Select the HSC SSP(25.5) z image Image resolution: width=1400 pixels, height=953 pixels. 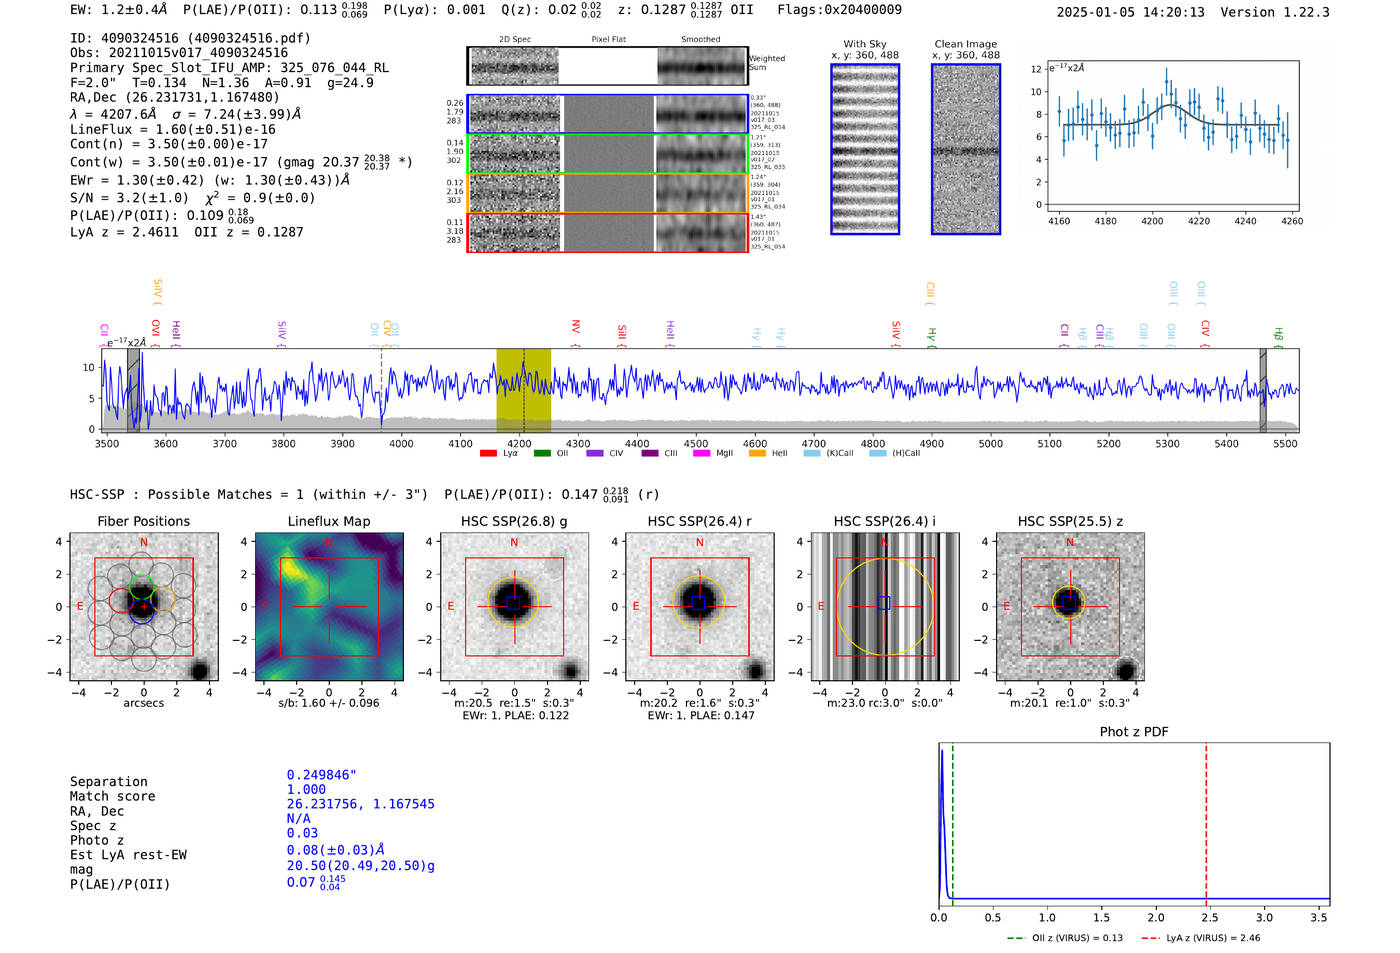[1070, 607]
